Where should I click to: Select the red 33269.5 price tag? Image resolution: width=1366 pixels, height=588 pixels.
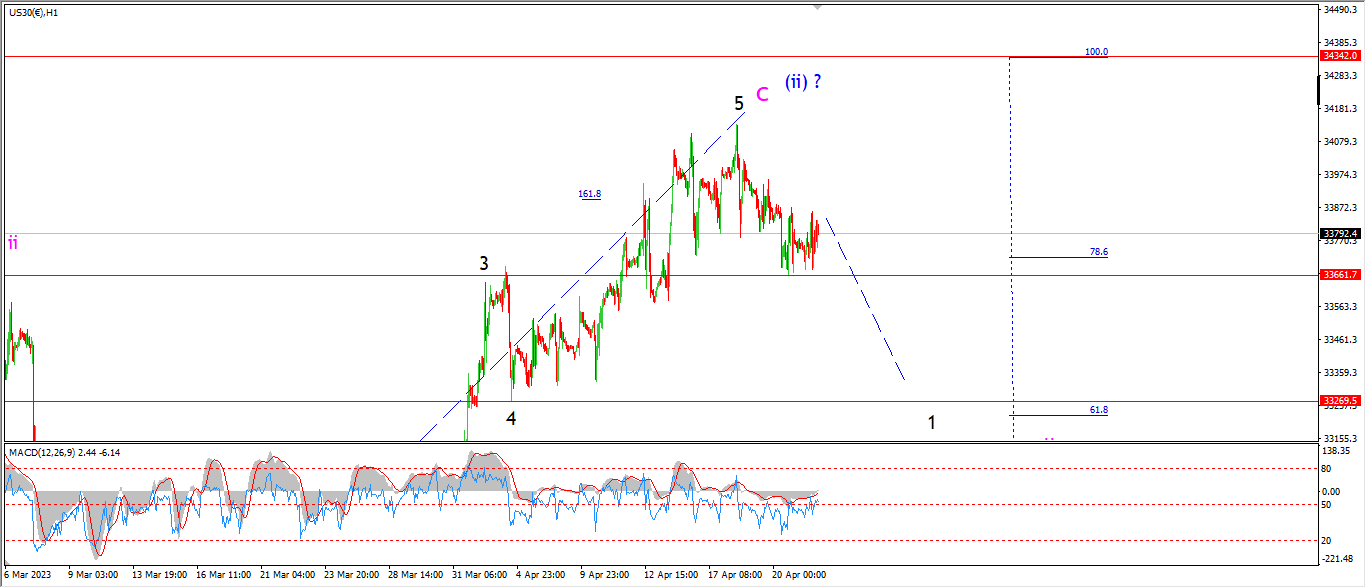click(x=1340, y=400)
